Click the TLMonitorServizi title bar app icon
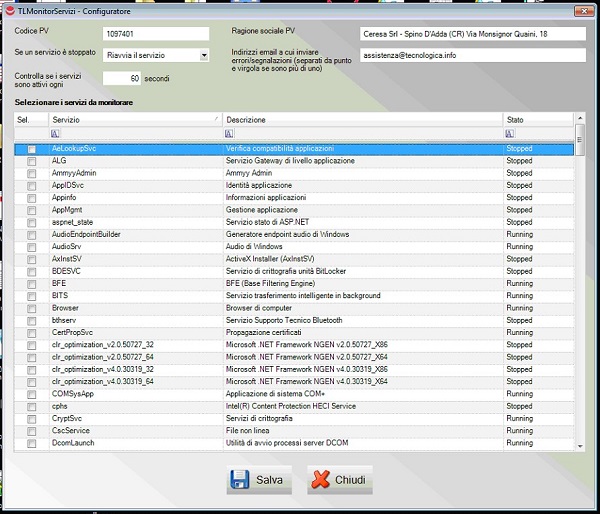The height and width of the screenshot is (514, 600). pyautogui.click(x=9, y=9)
